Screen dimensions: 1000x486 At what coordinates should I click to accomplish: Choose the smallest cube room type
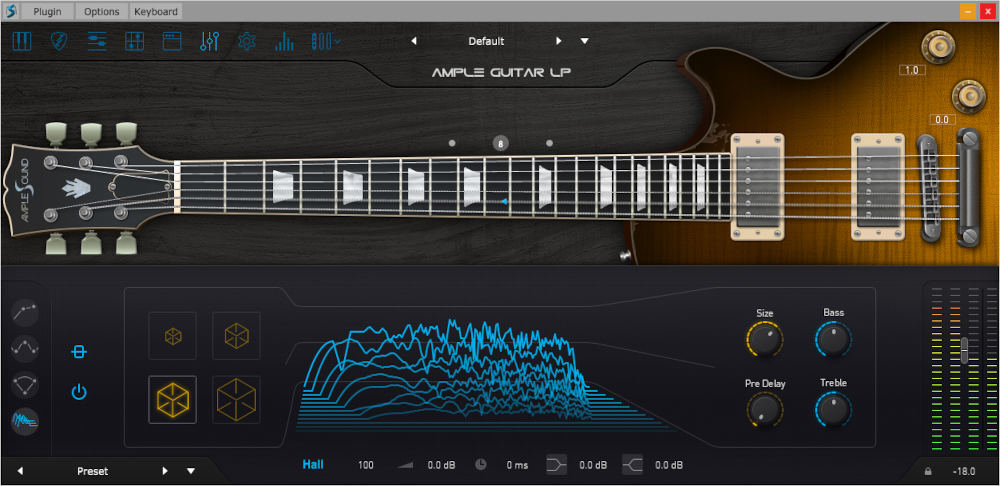[173, 335]
